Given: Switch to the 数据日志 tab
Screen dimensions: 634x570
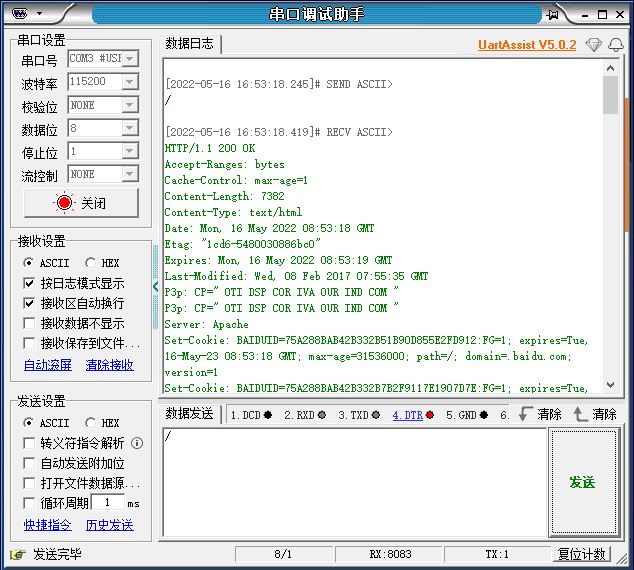Looking at the screenshot, I should click(189, 43).
